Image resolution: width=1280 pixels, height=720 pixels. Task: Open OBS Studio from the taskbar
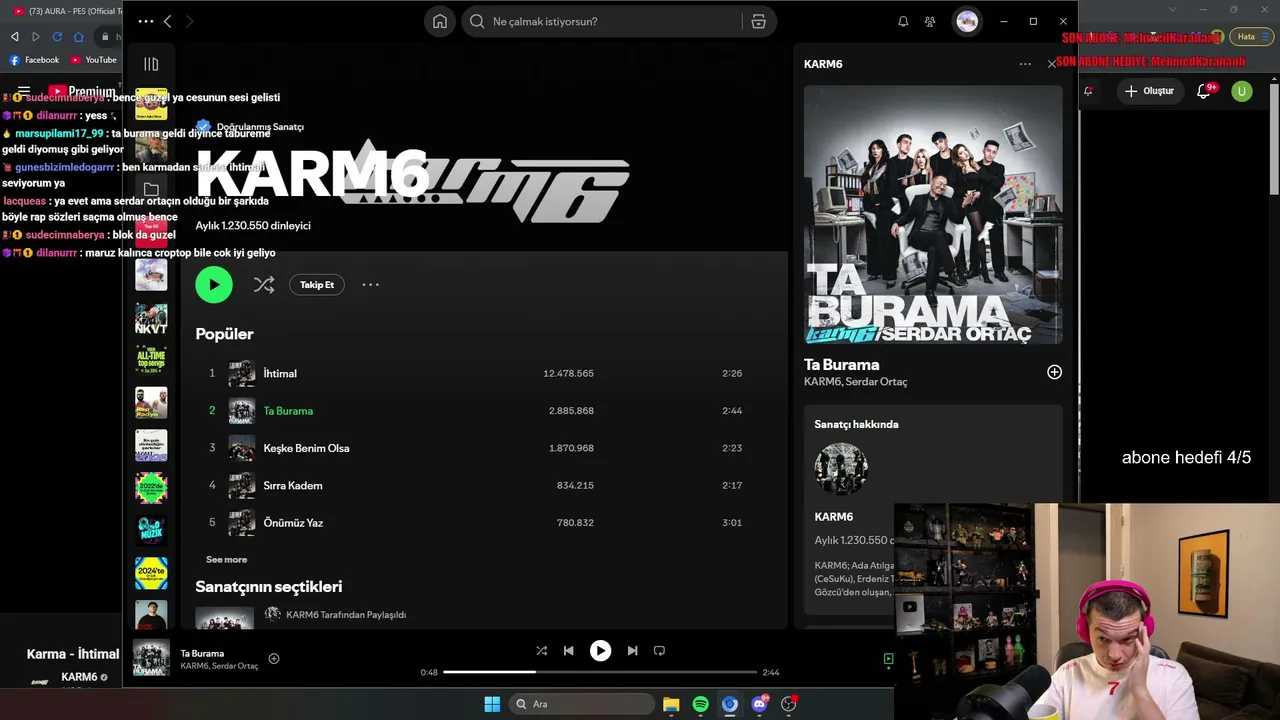pos(789,704)
